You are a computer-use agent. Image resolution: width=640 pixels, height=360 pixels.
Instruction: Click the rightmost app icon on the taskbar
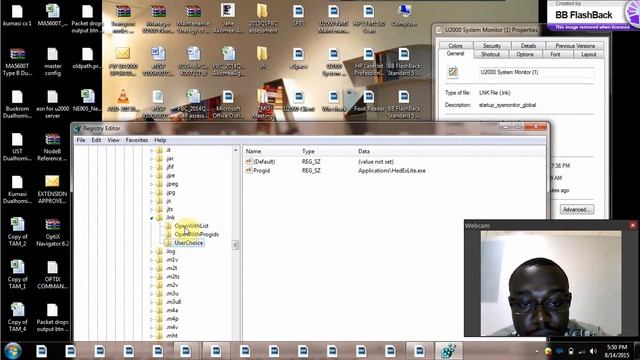point(448,351)
